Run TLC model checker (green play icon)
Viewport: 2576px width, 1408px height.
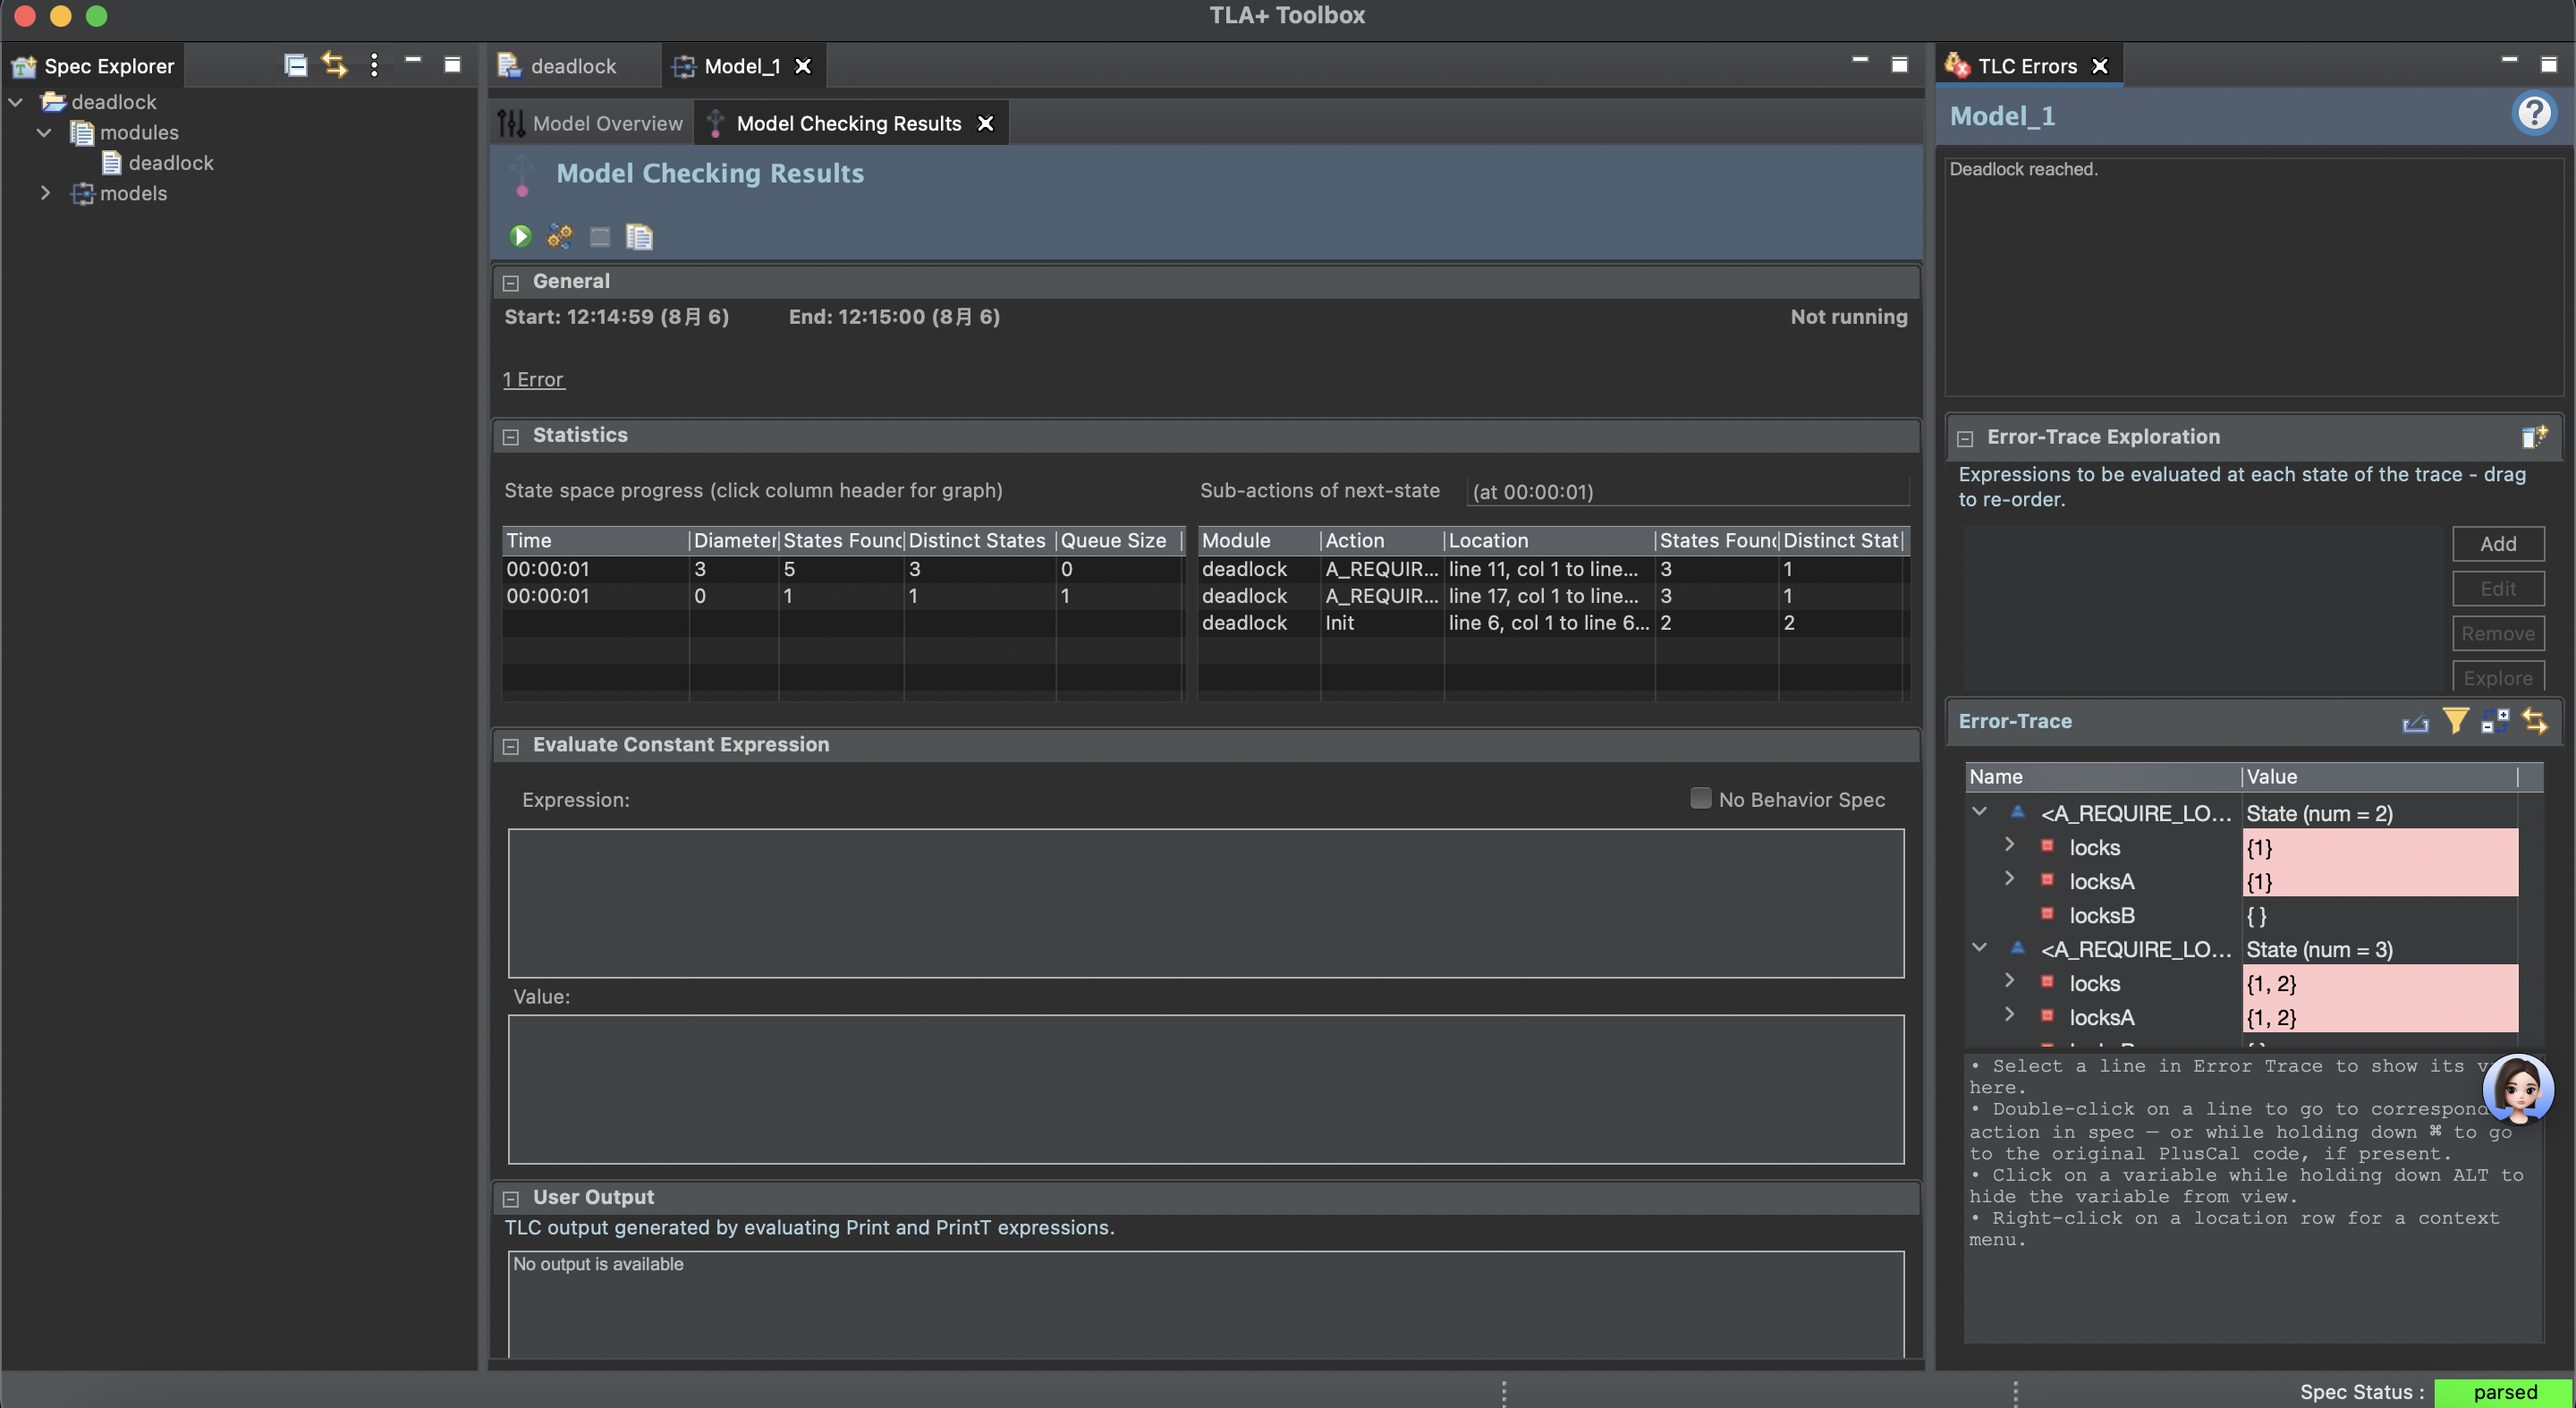pos(520,236)
